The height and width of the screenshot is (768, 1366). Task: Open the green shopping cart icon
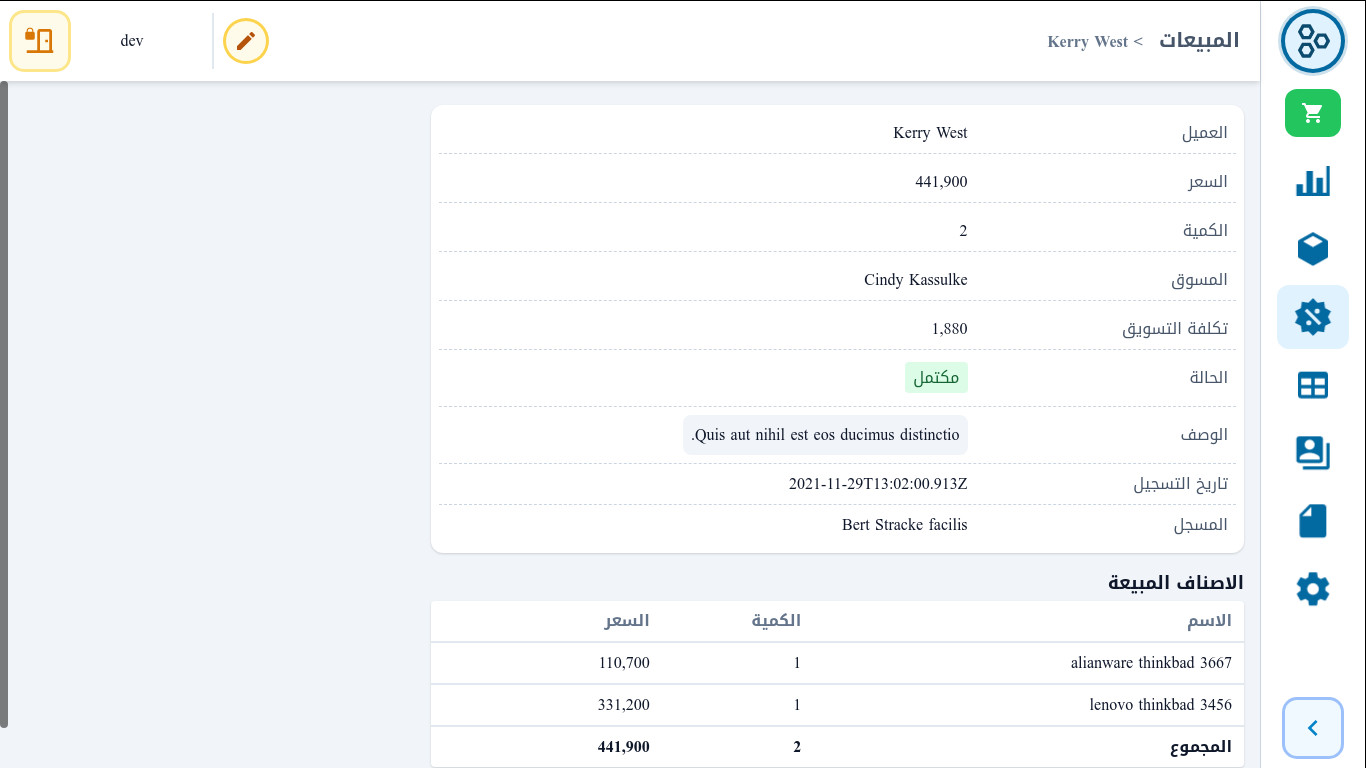click(1313, 113)
